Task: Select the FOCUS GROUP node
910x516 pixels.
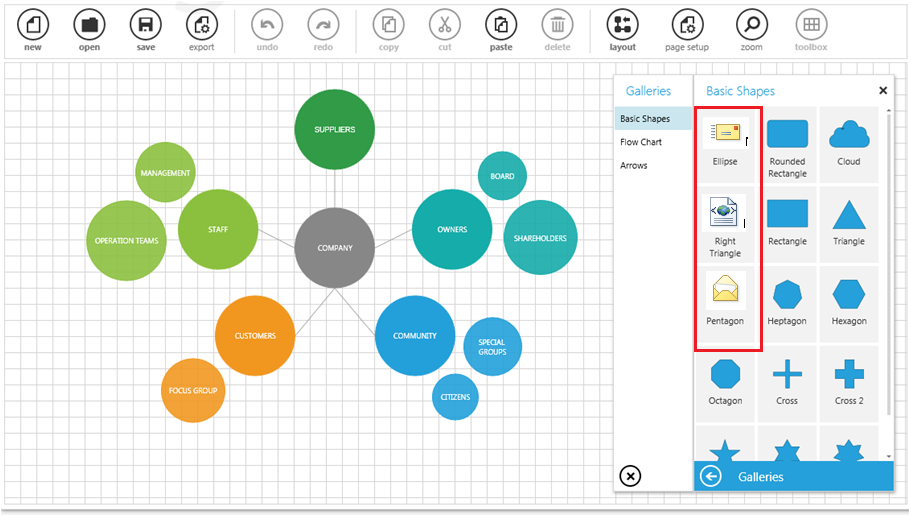Action: tap(193, 391)
